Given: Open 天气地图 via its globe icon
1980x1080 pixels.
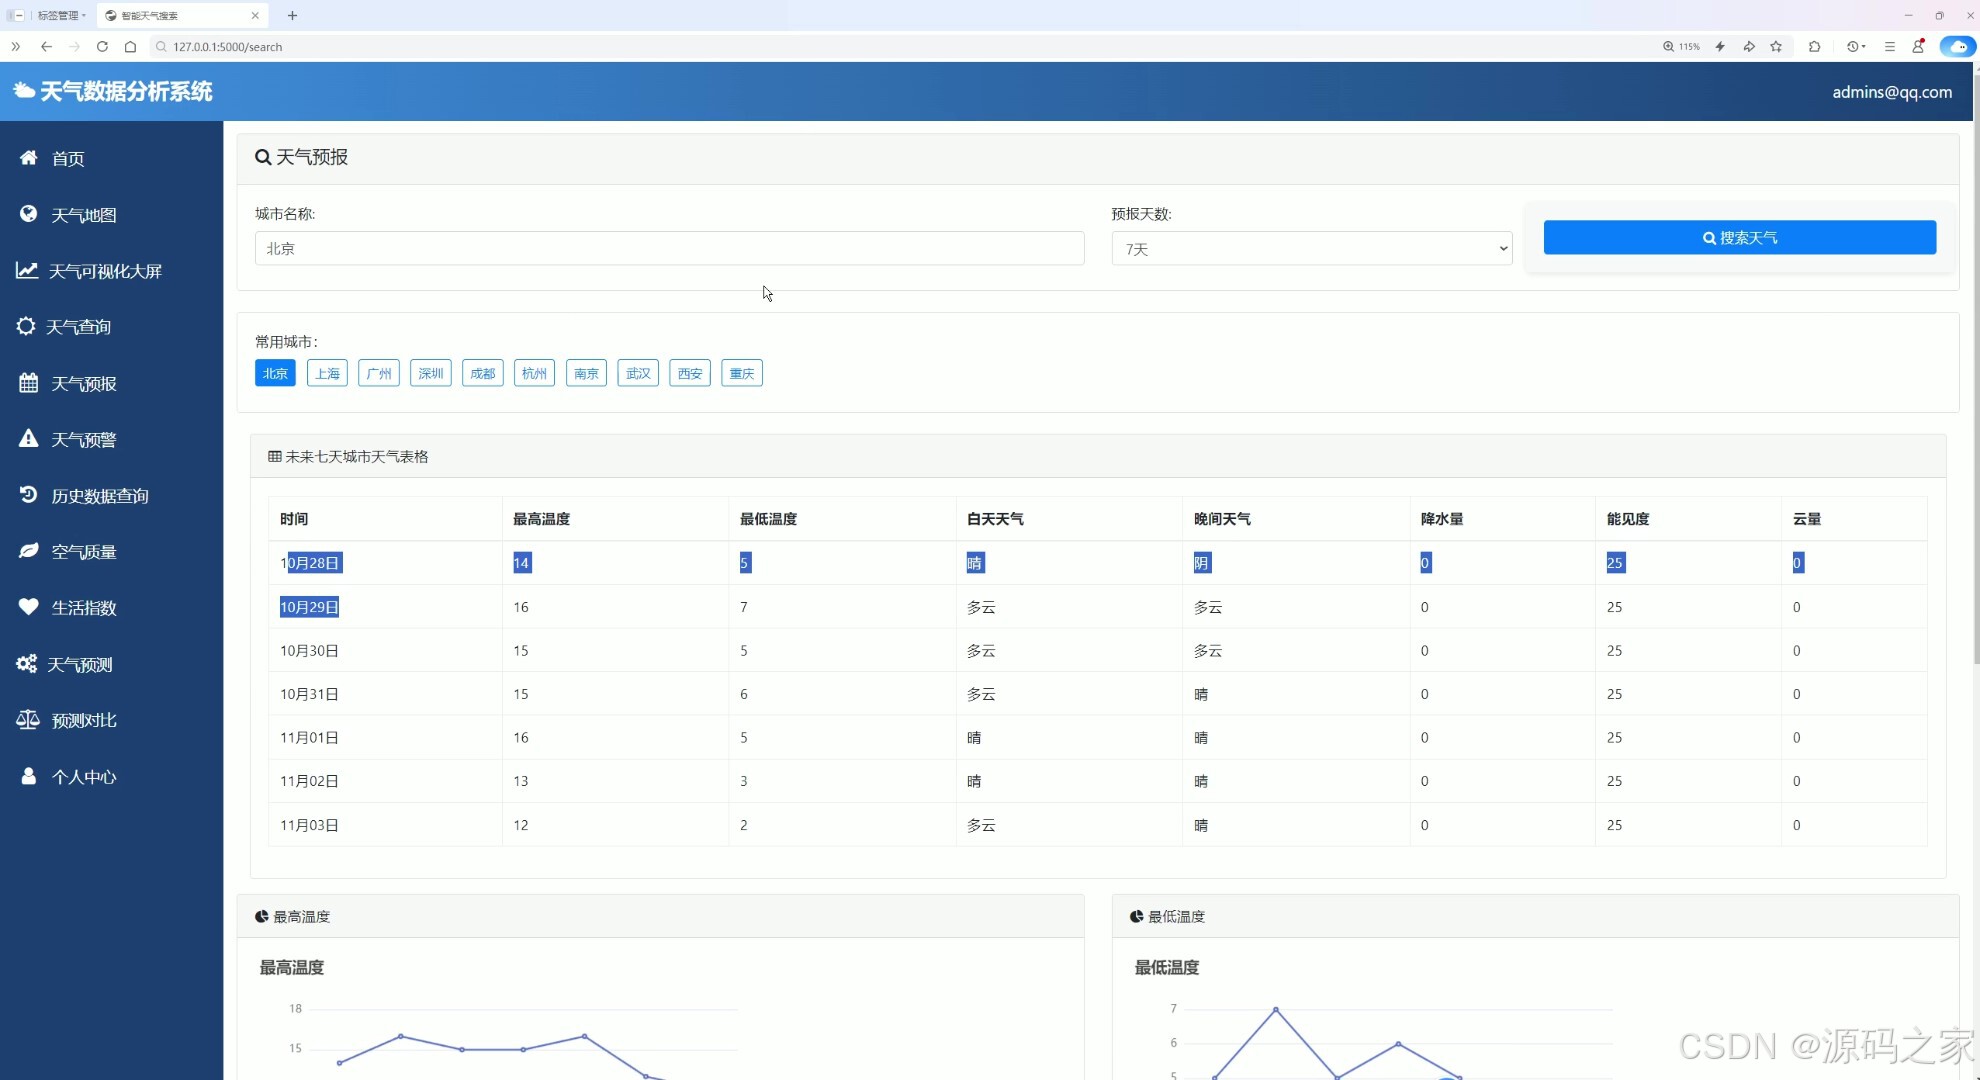Looking at the screenshot, I should point(28,214).
